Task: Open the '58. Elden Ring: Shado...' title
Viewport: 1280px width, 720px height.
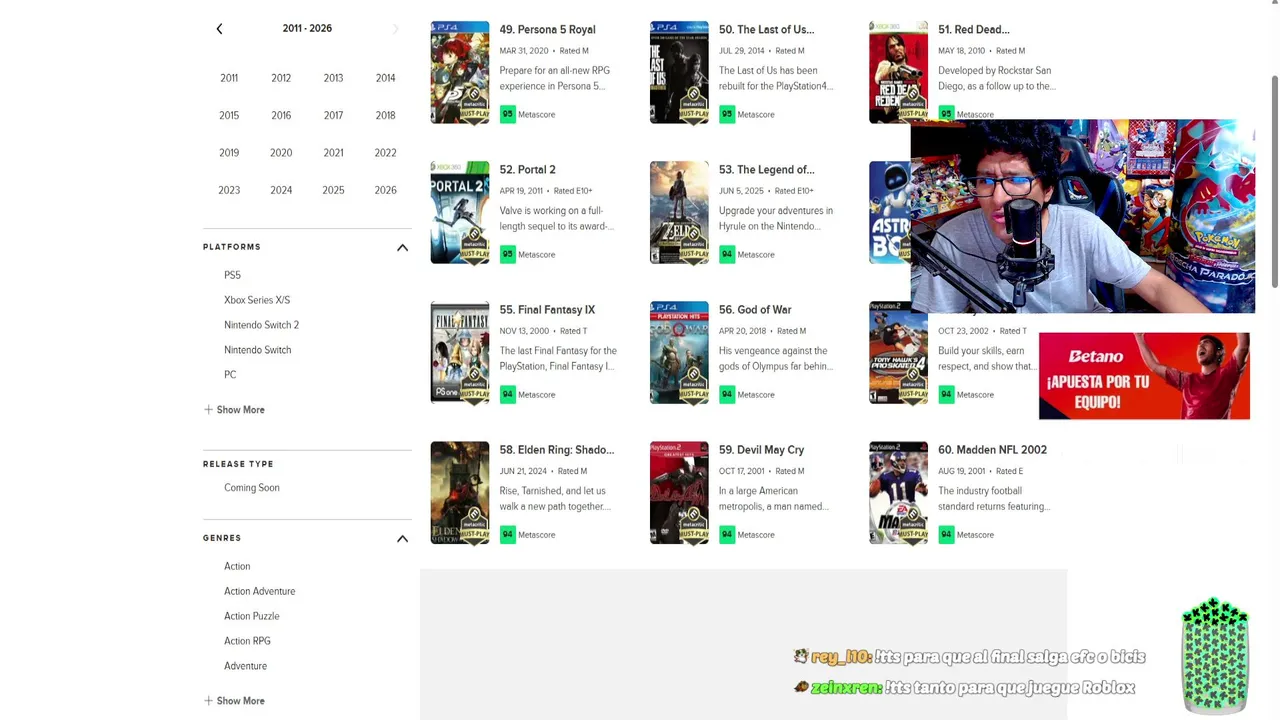Action: click(x=557, y=450)
